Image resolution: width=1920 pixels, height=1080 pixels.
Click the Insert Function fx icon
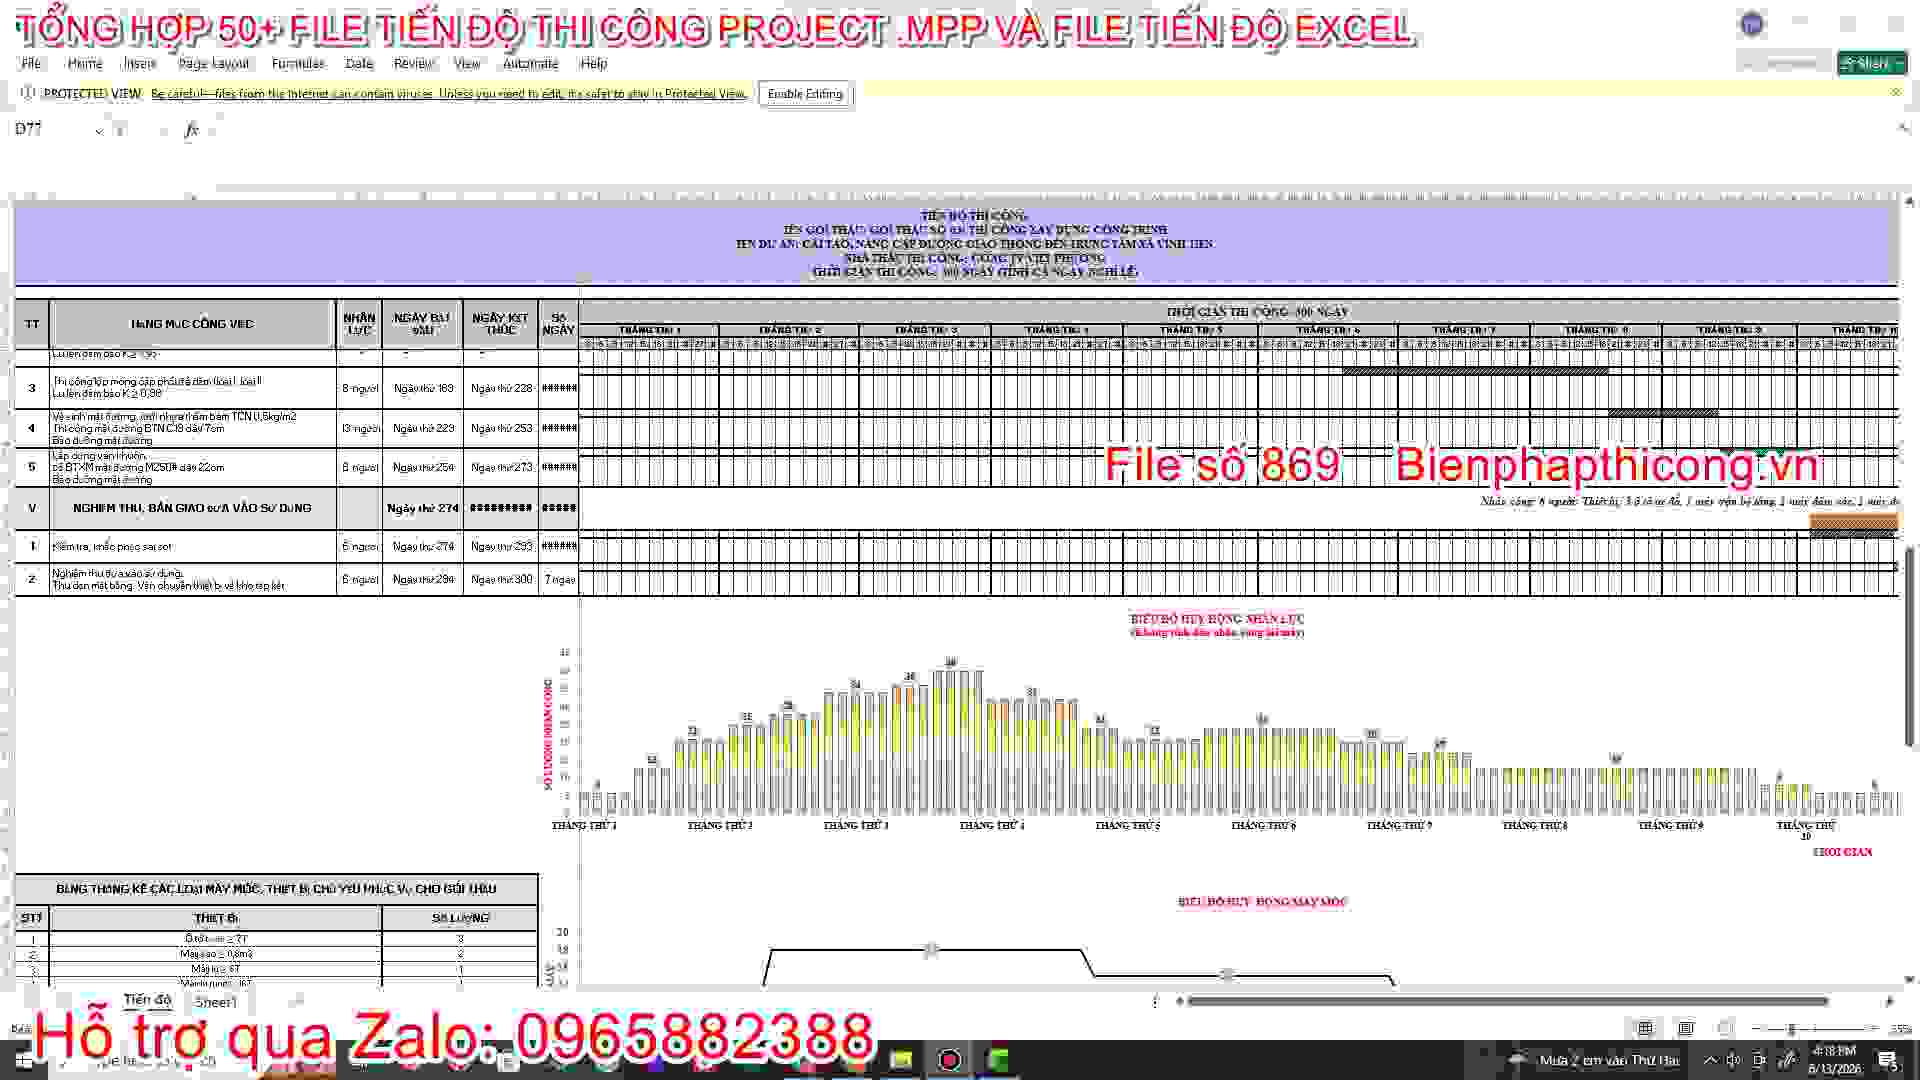point(191,129)
